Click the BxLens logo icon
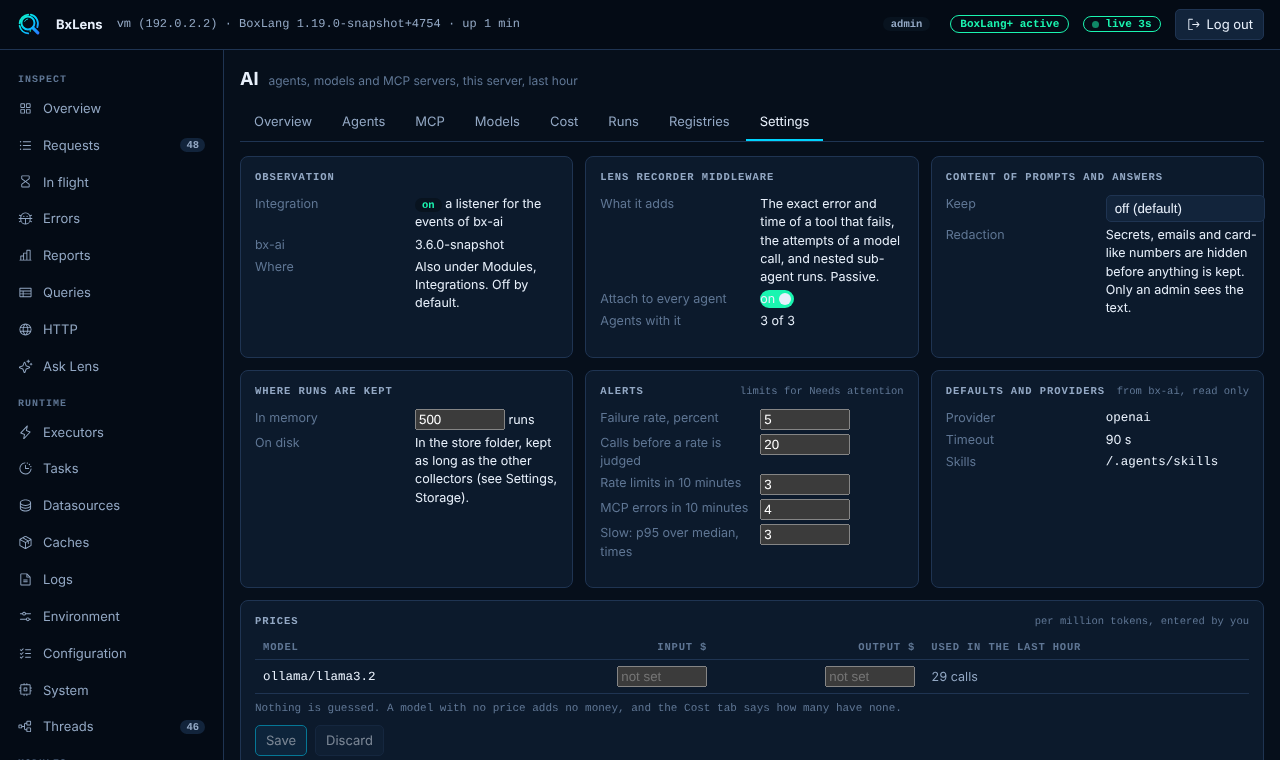Image resolution: width=1280 pixels, height=760 pixels. pyautogui.click(x=29, y=24)
